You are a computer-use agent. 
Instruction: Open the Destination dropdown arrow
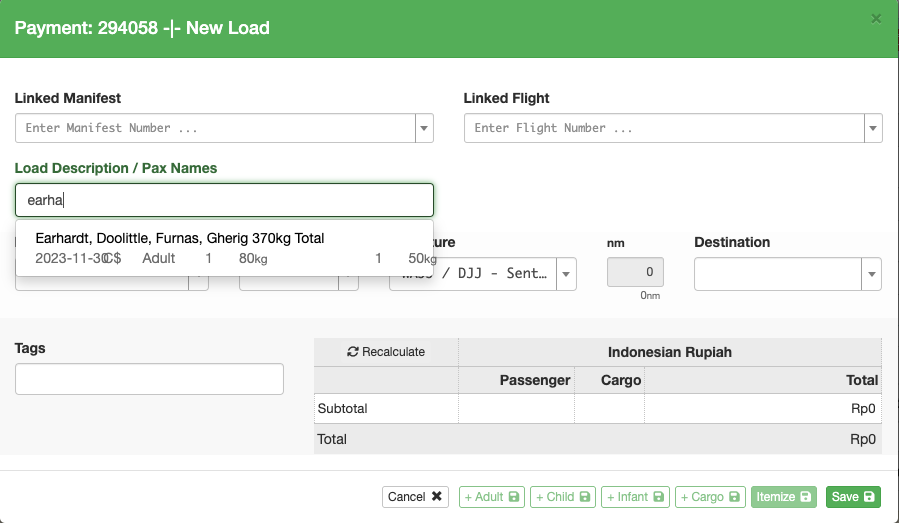872,273
